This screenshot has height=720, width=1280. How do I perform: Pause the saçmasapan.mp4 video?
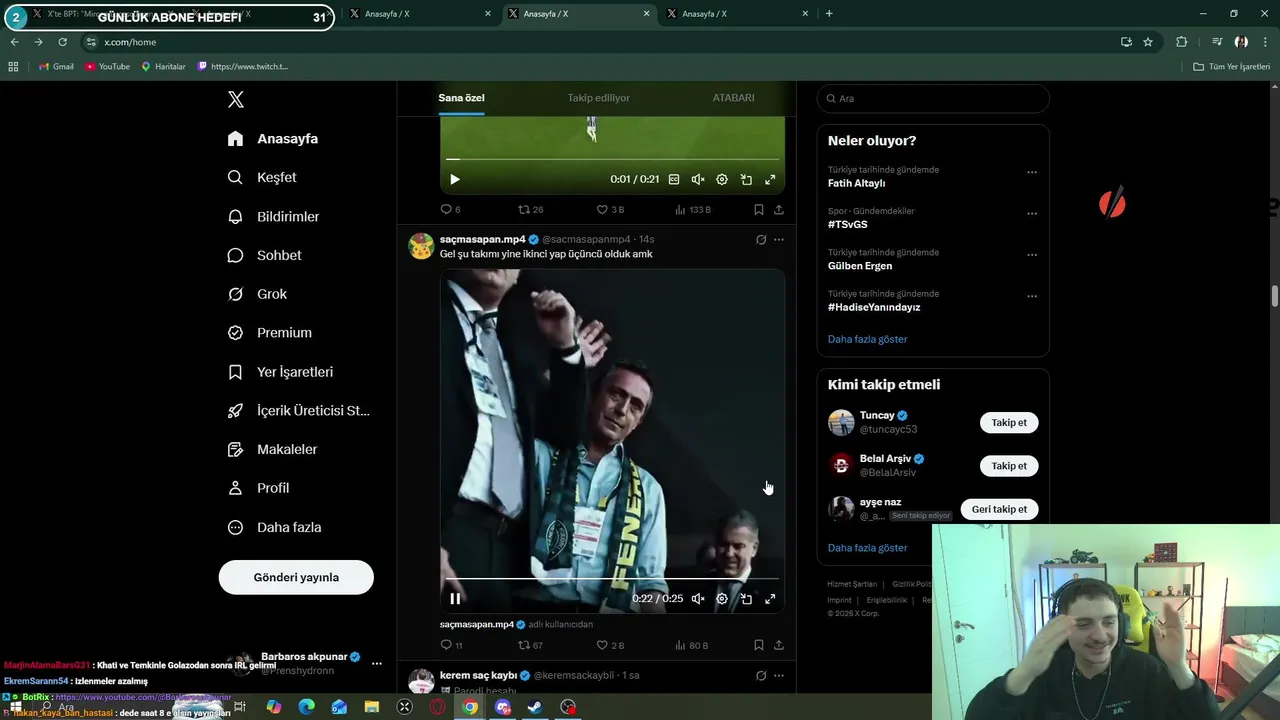coord(455,599)
